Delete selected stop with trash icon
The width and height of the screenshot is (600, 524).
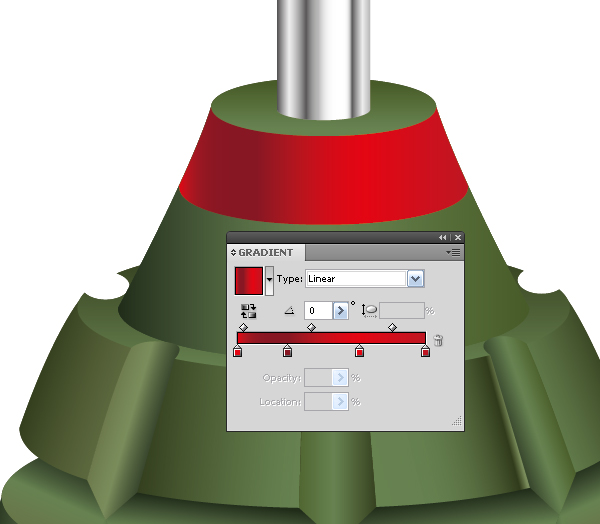pos(438,340)
